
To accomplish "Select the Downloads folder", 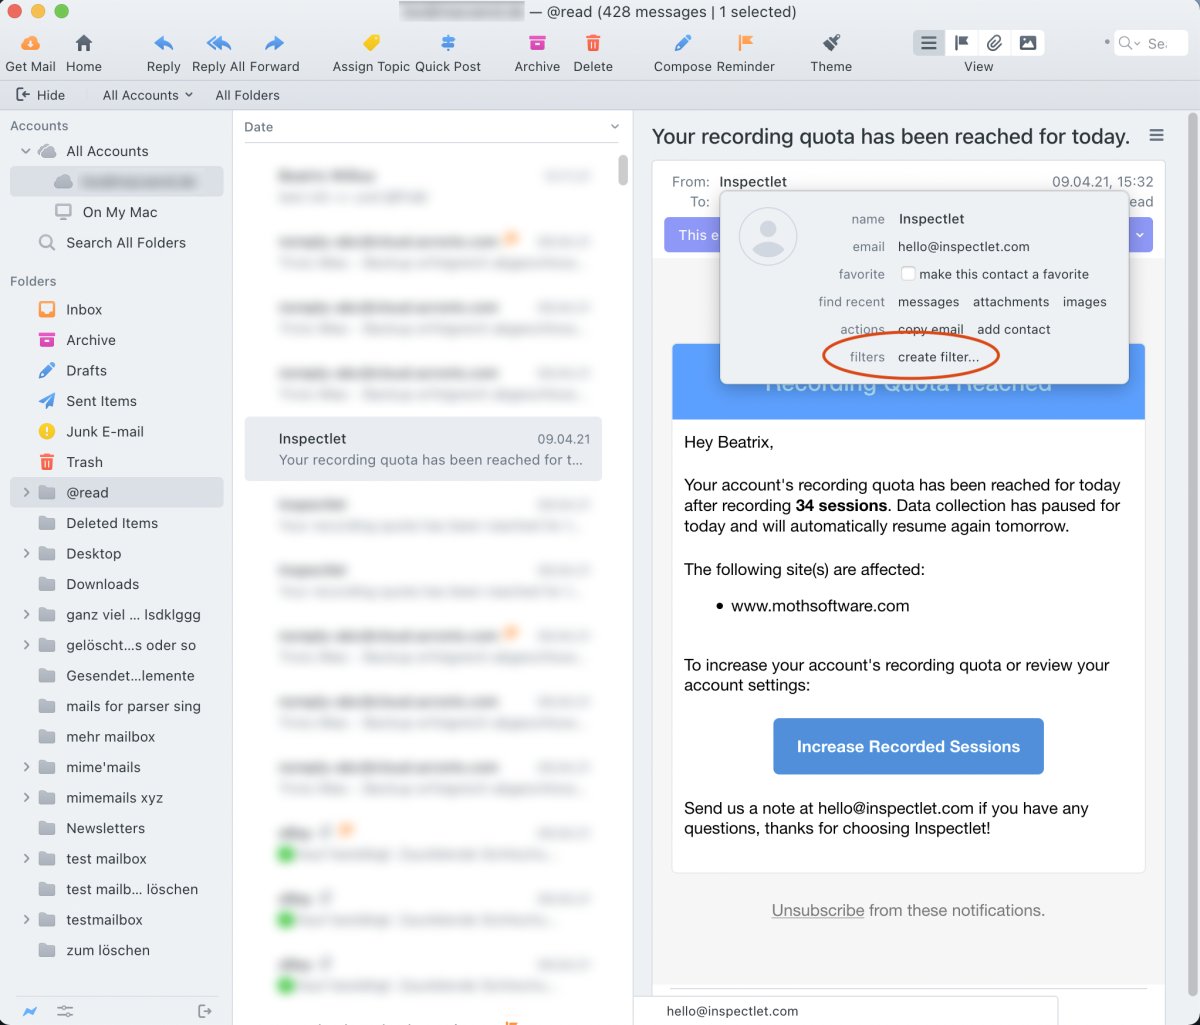I will click(x=102, y=584).
